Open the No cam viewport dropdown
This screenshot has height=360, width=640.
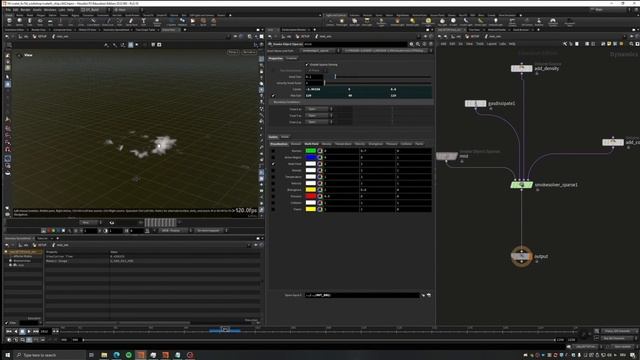click(x=249, y=52)
